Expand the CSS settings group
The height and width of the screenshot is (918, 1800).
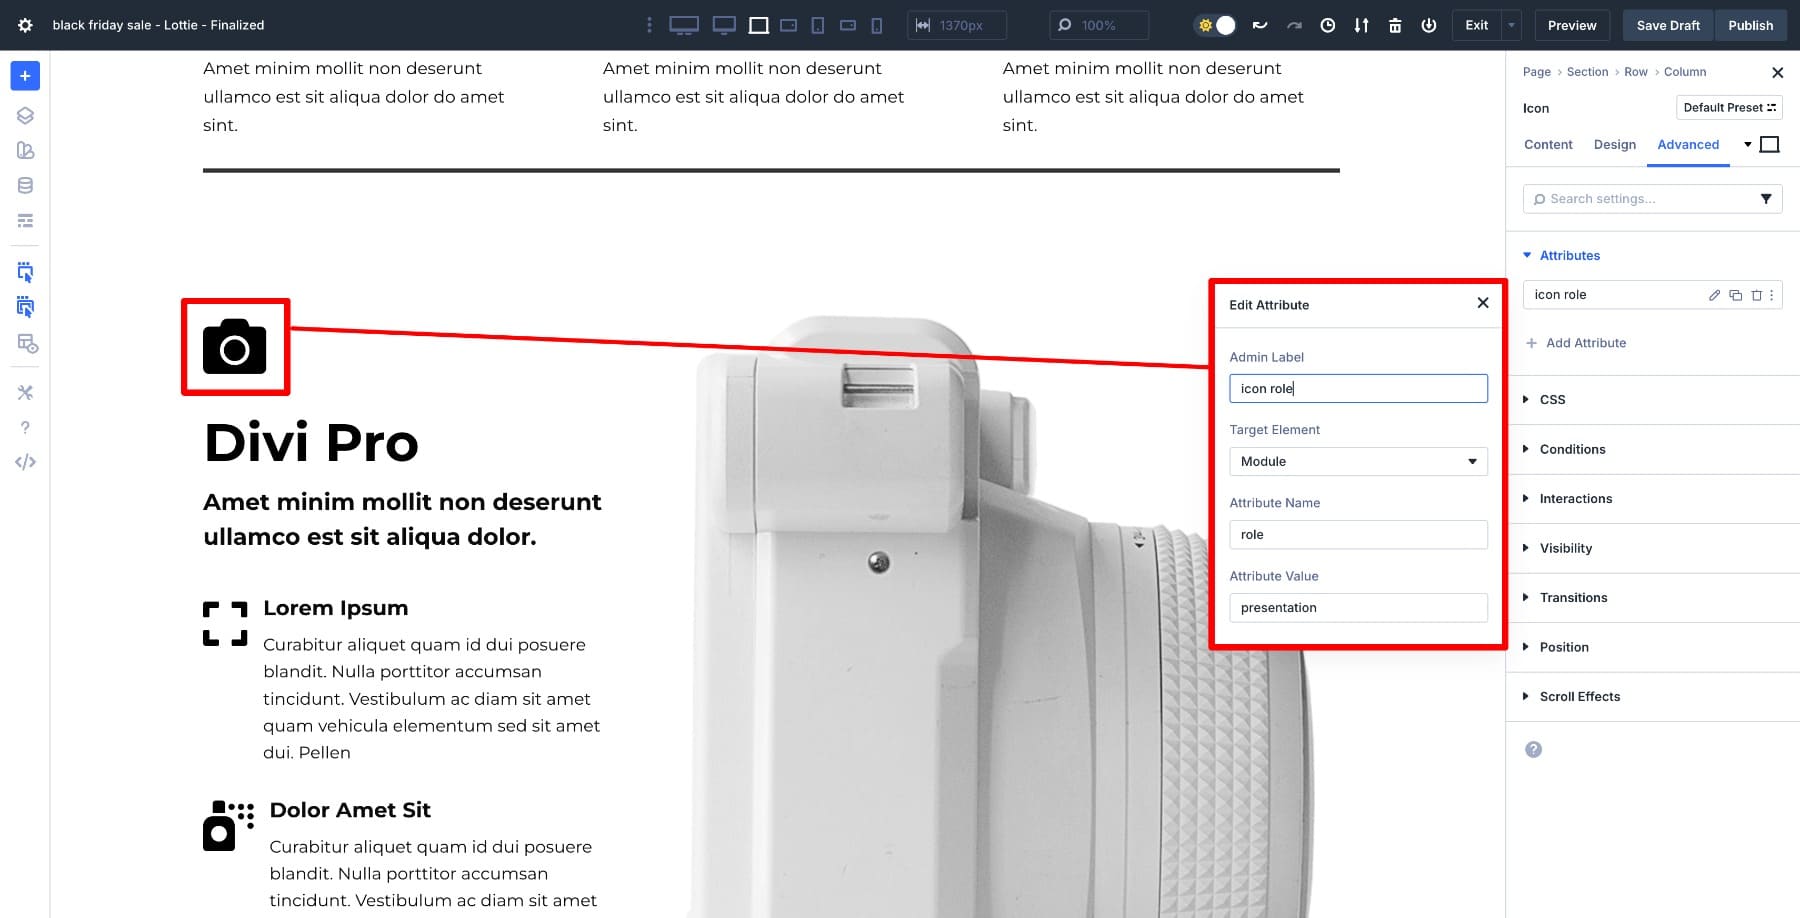pos(1552,399)
